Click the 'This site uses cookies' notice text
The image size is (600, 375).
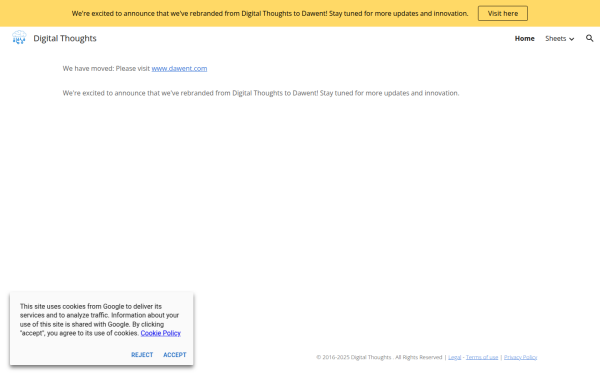[100, 320]
